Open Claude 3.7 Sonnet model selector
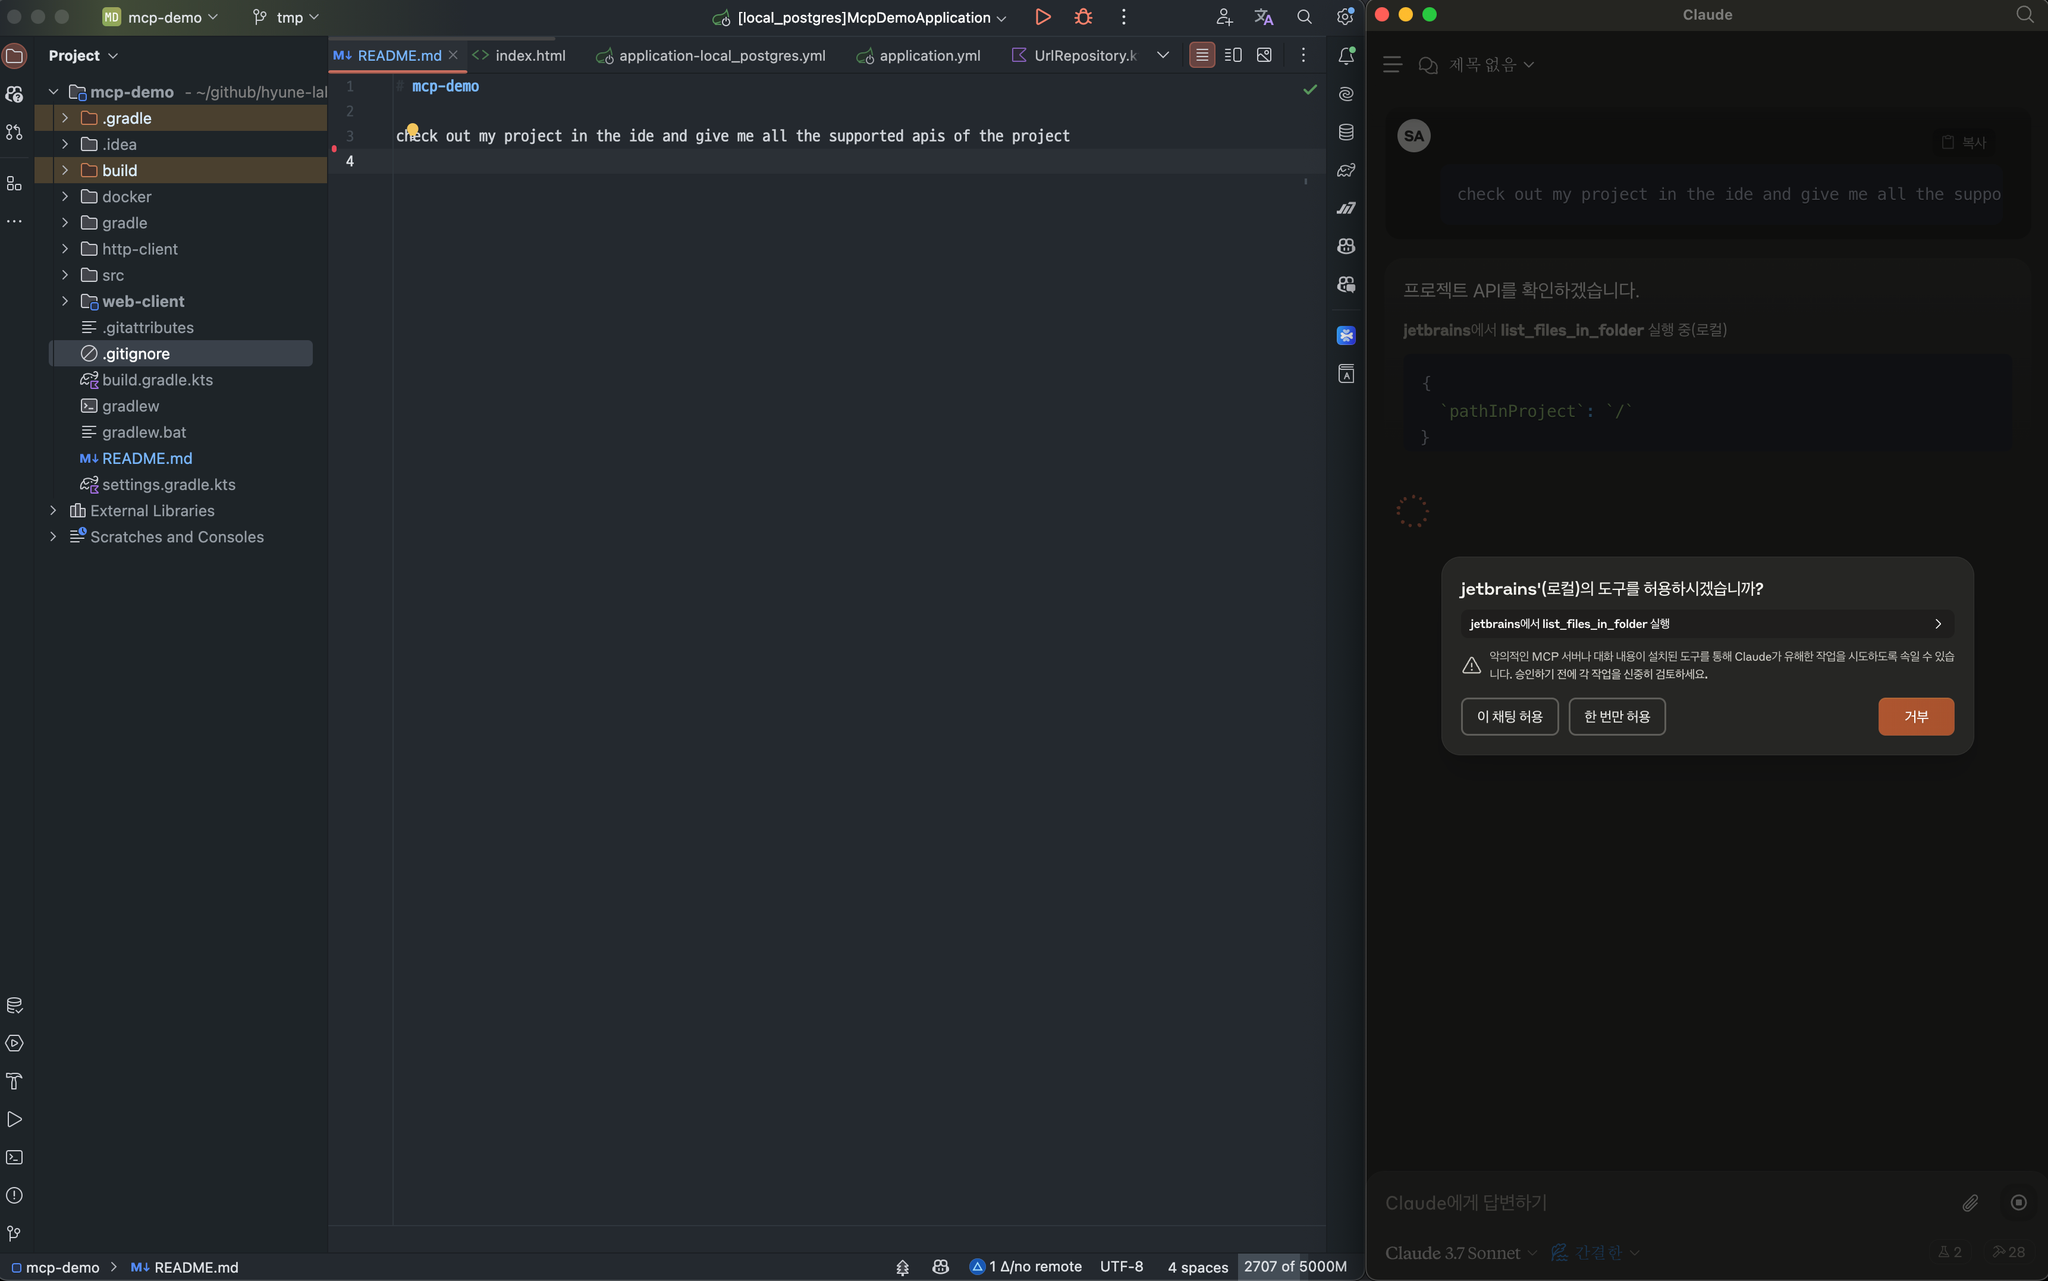The width and height of the screenshot is (2048, 1281). point(1461,1253)
